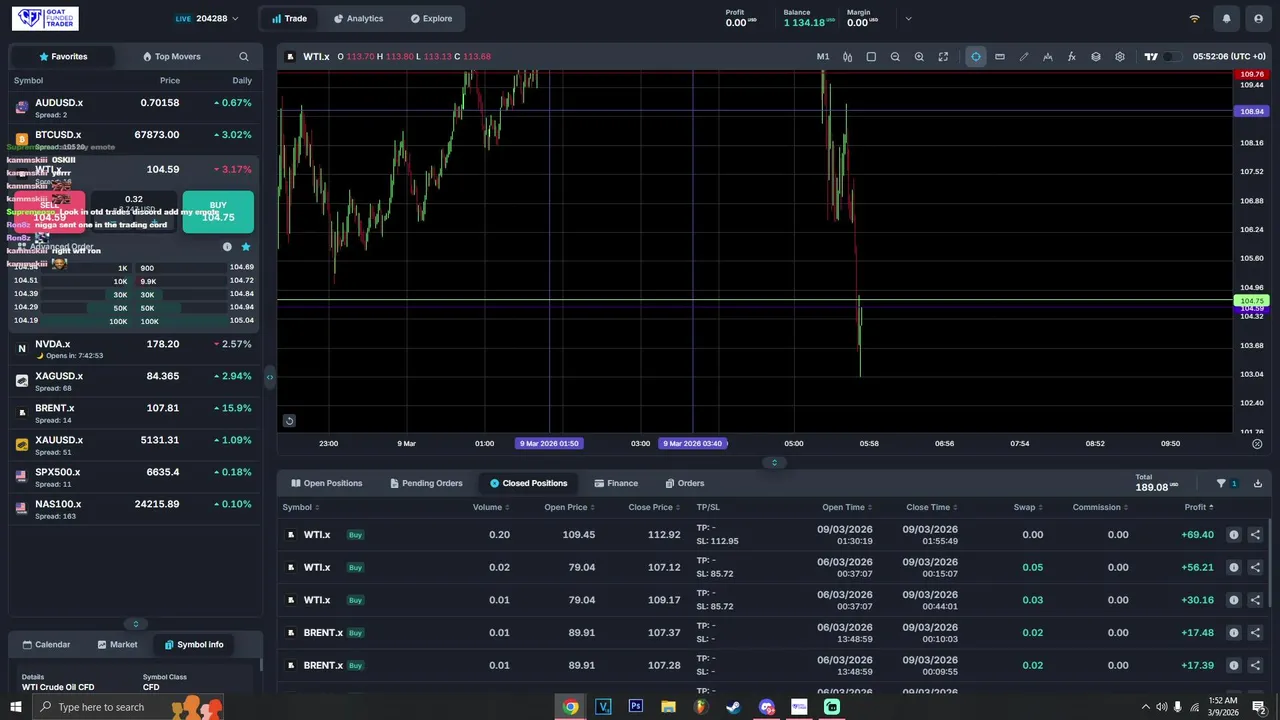Show WTI.x info icon near star

tap(227, 247)
